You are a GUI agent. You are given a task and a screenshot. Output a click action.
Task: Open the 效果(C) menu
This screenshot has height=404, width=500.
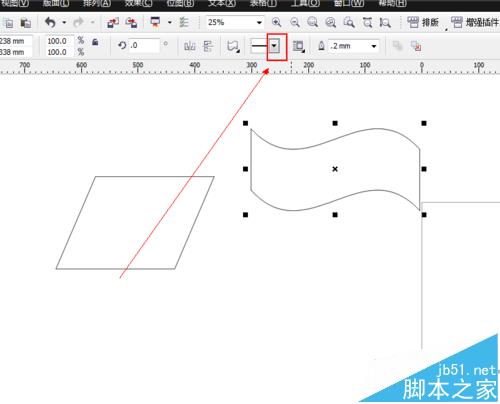(138, 3)
